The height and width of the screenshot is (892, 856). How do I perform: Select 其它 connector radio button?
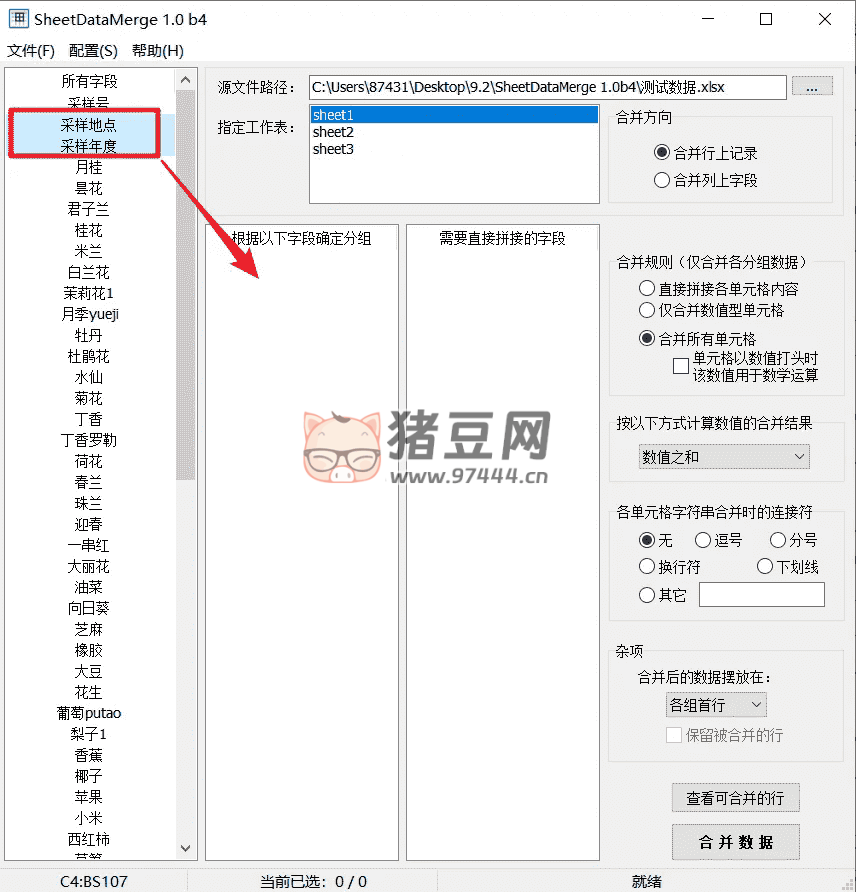tap(646, 595)
